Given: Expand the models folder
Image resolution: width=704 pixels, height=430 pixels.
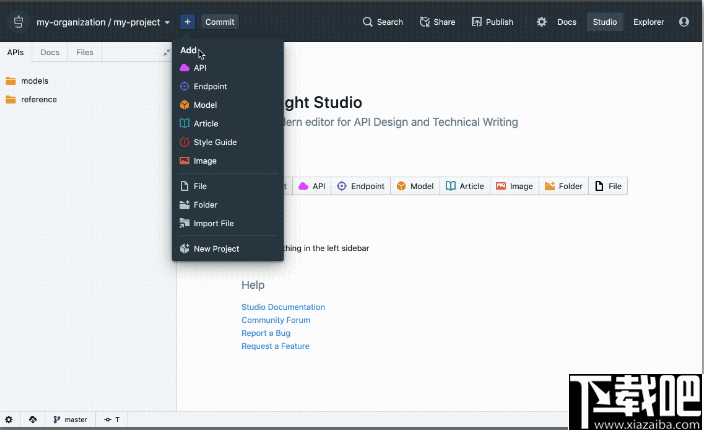Looking at the screenshot, I should tap(27, 81).
